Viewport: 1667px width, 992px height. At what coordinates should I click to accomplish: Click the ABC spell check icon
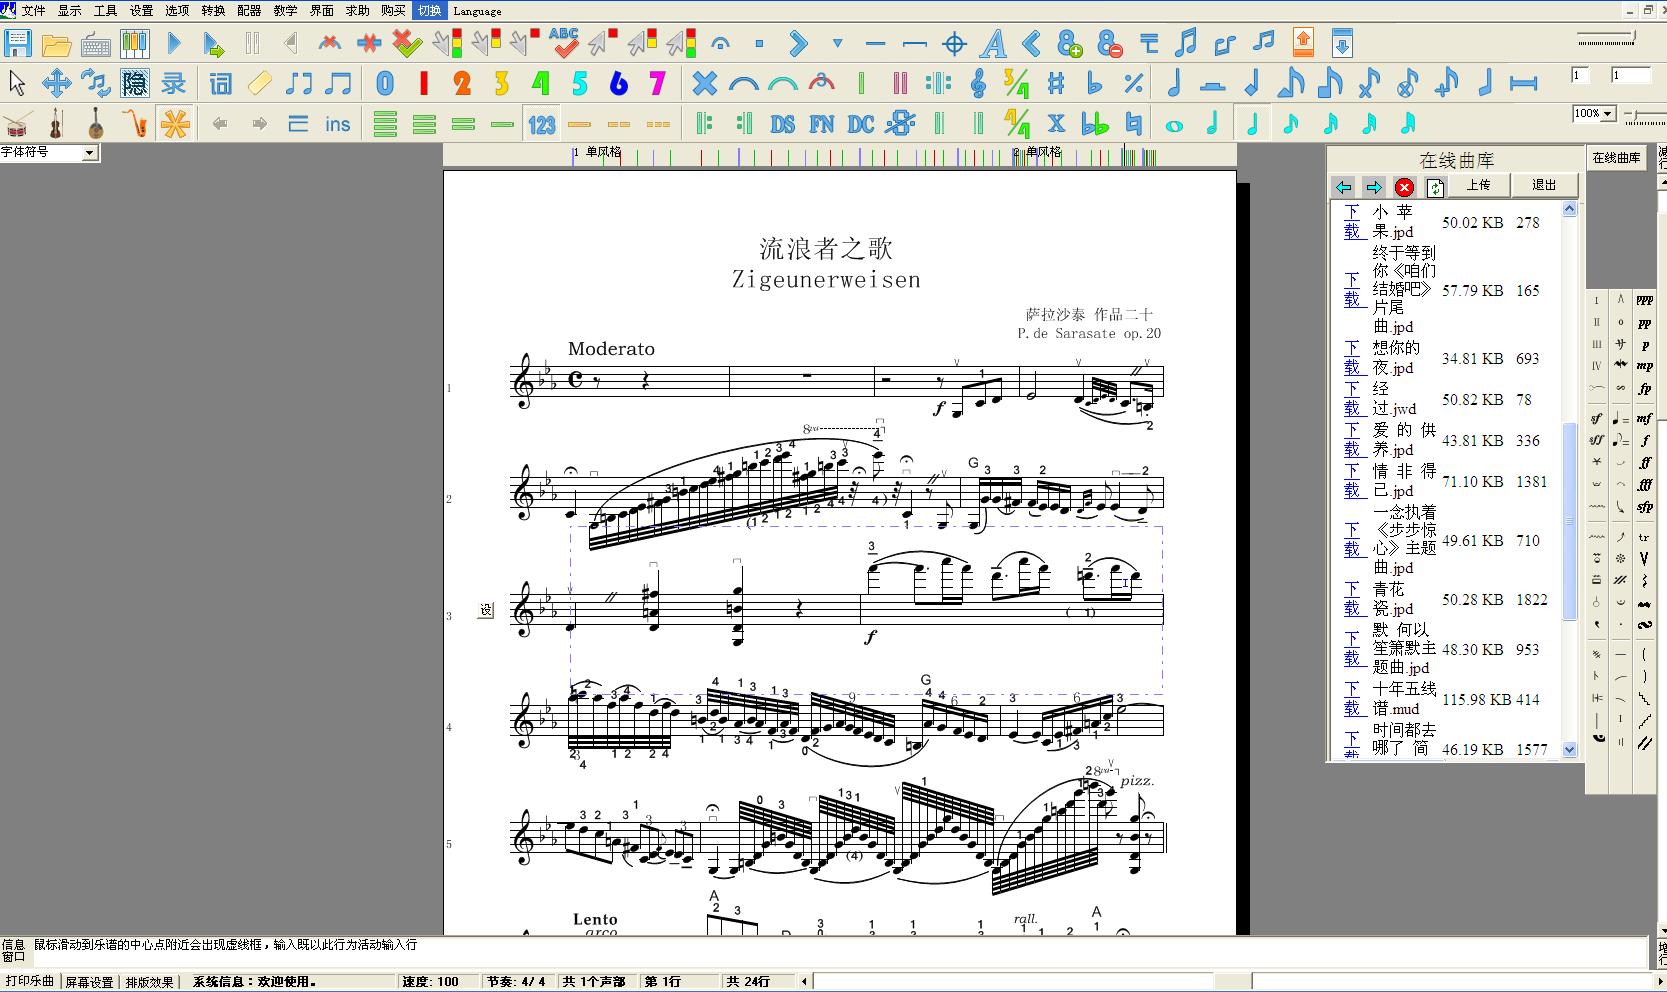[x=564, y=42]
